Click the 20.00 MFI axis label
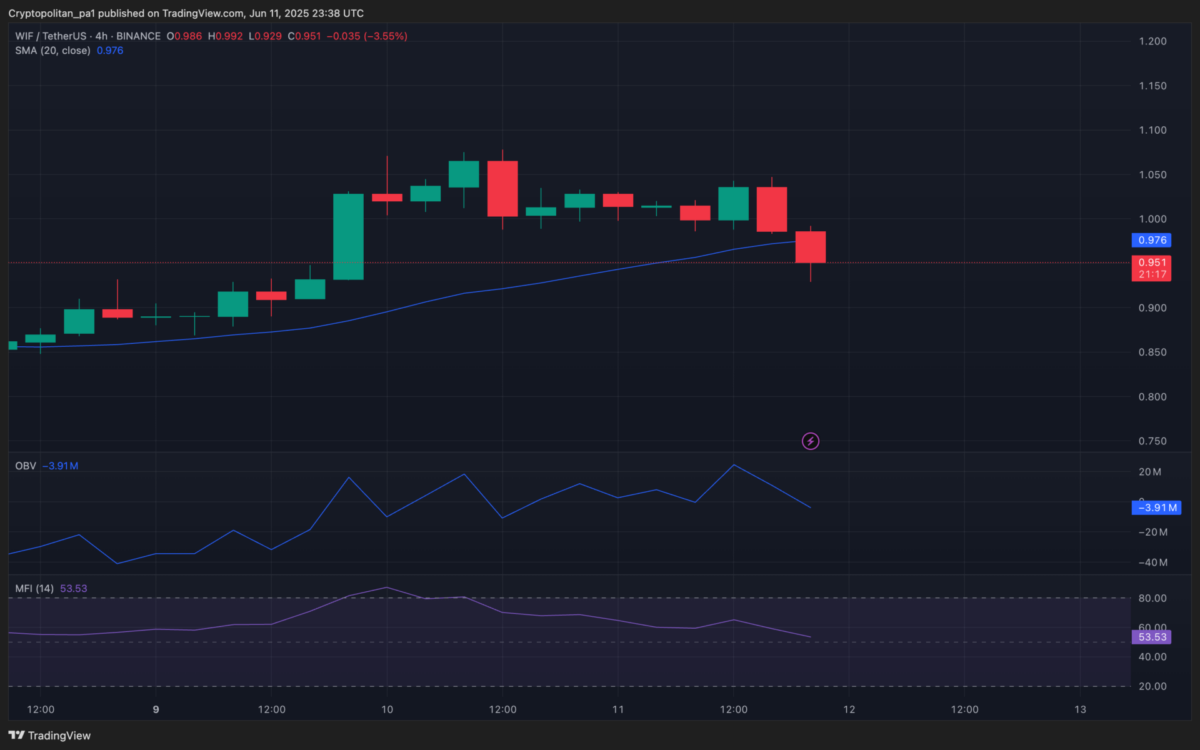1200x750 pixels. coord(1153,686)
